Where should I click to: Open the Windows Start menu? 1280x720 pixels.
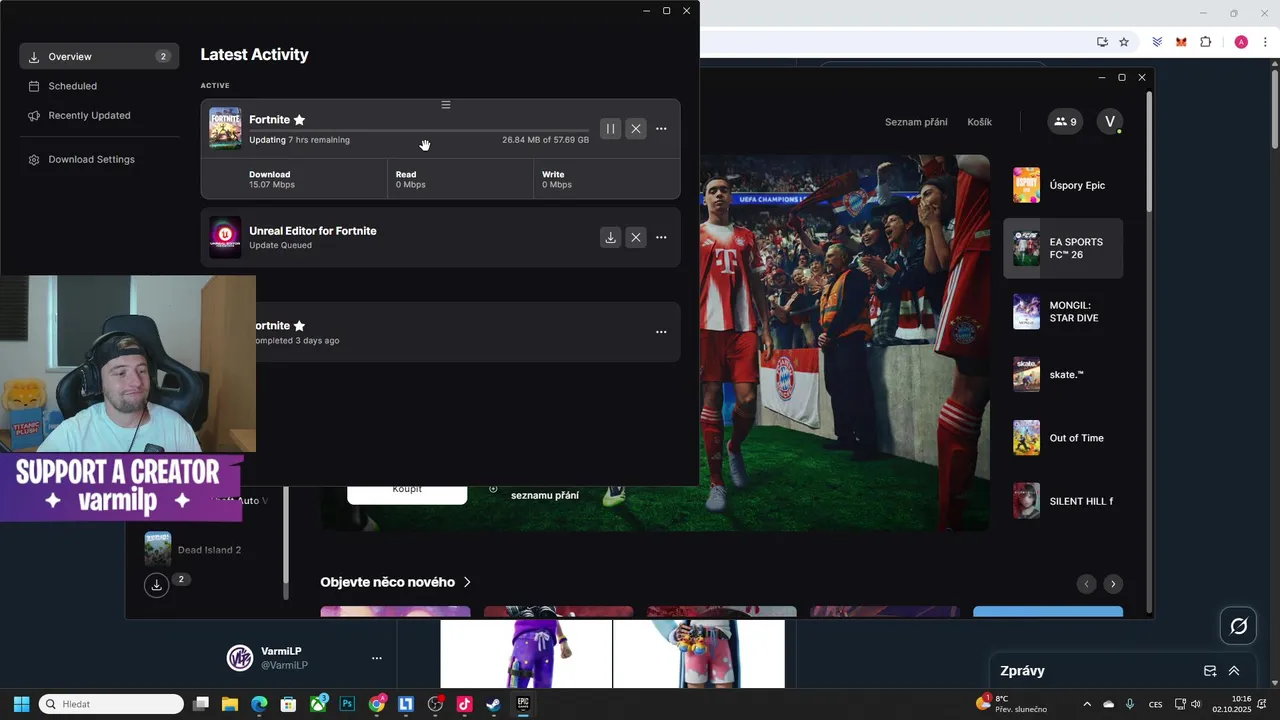point(21,704)
